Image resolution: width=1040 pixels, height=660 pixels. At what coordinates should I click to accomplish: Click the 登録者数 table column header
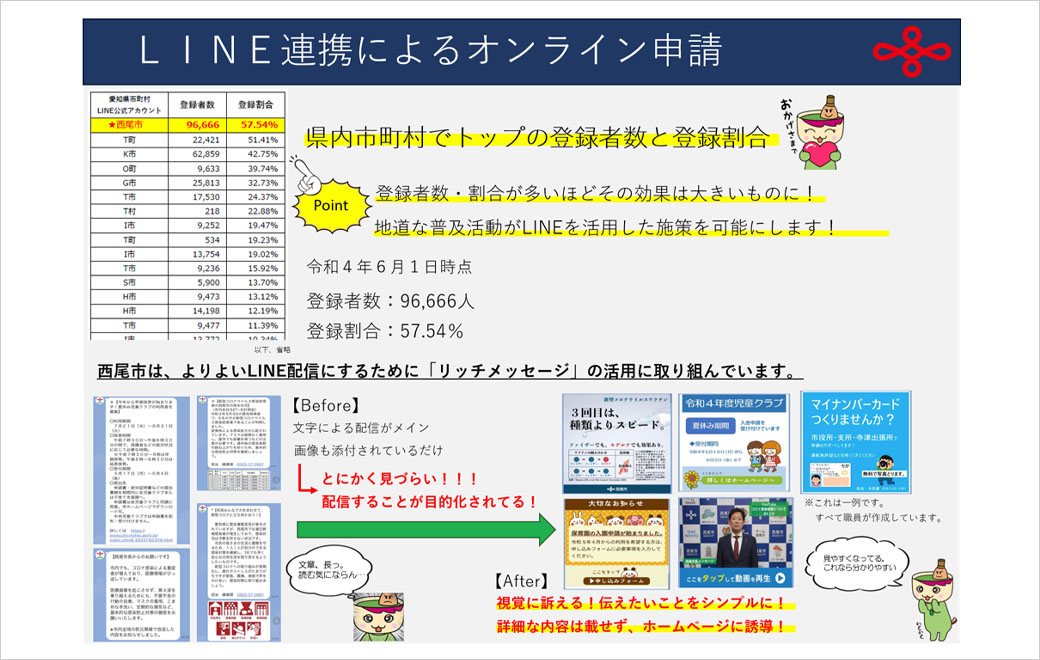[x=198, y=105]
